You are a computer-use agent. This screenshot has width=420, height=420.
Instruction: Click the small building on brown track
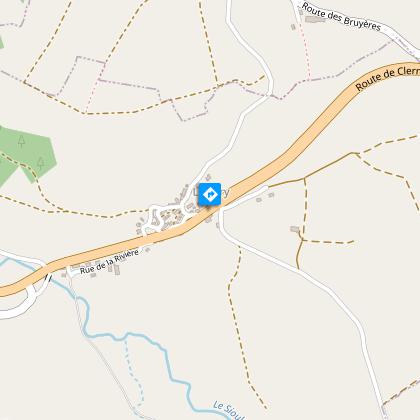(x=295, y=229)
